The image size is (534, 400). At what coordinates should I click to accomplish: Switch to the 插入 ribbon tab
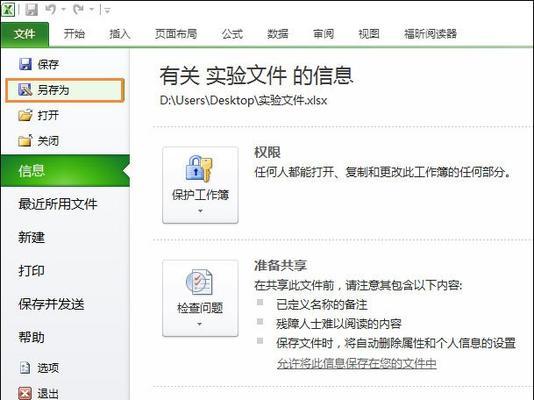click(x=120, y=34)
